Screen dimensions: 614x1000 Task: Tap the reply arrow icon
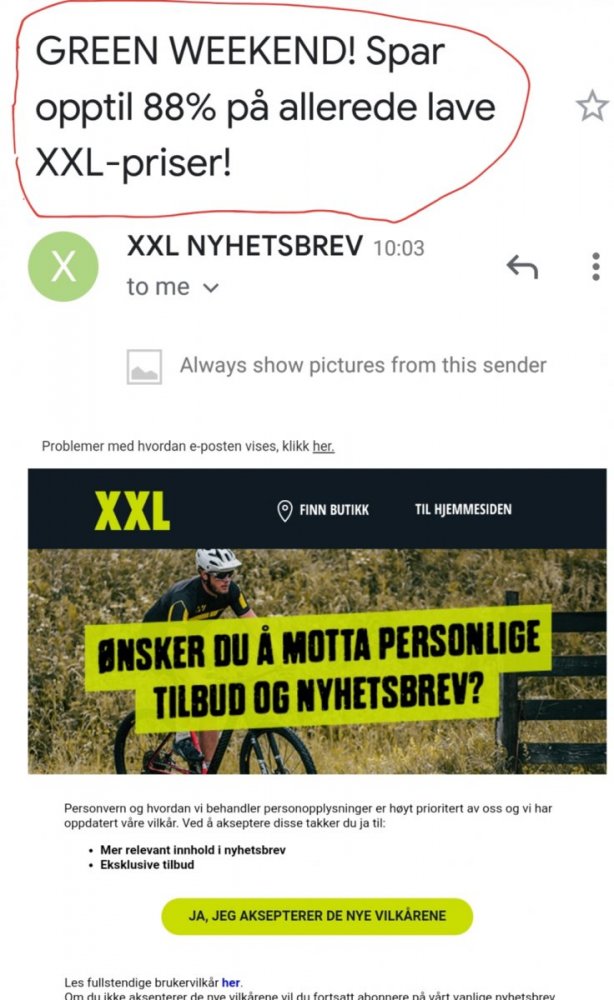(x=522, y=267)
